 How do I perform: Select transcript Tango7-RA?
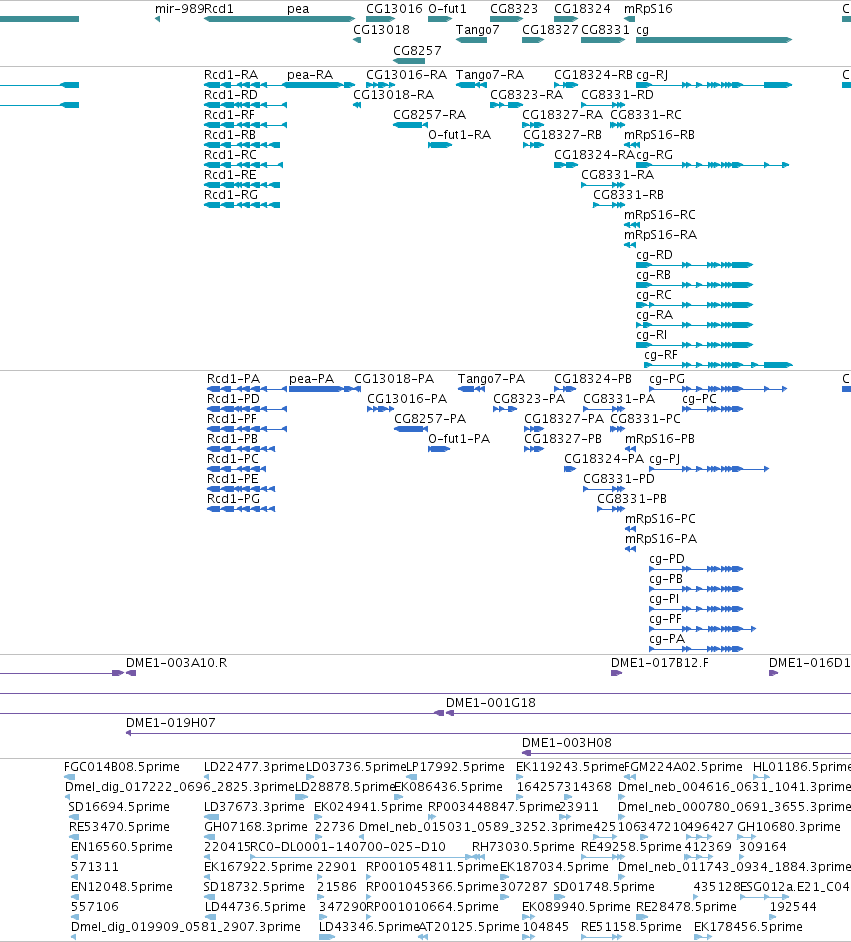pos(489,75)
